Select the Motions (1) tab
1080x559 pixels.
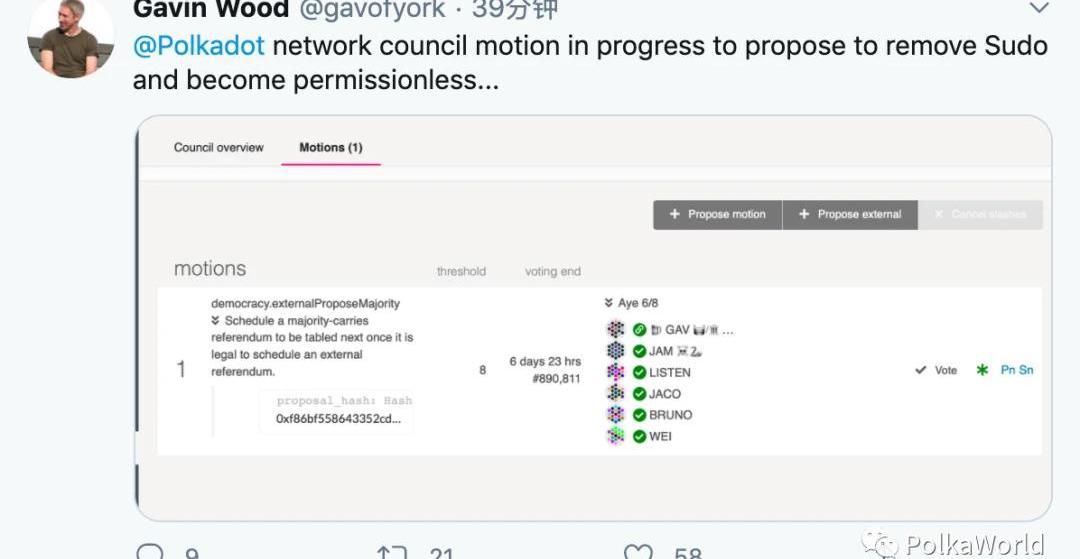[x=331, y=147]
